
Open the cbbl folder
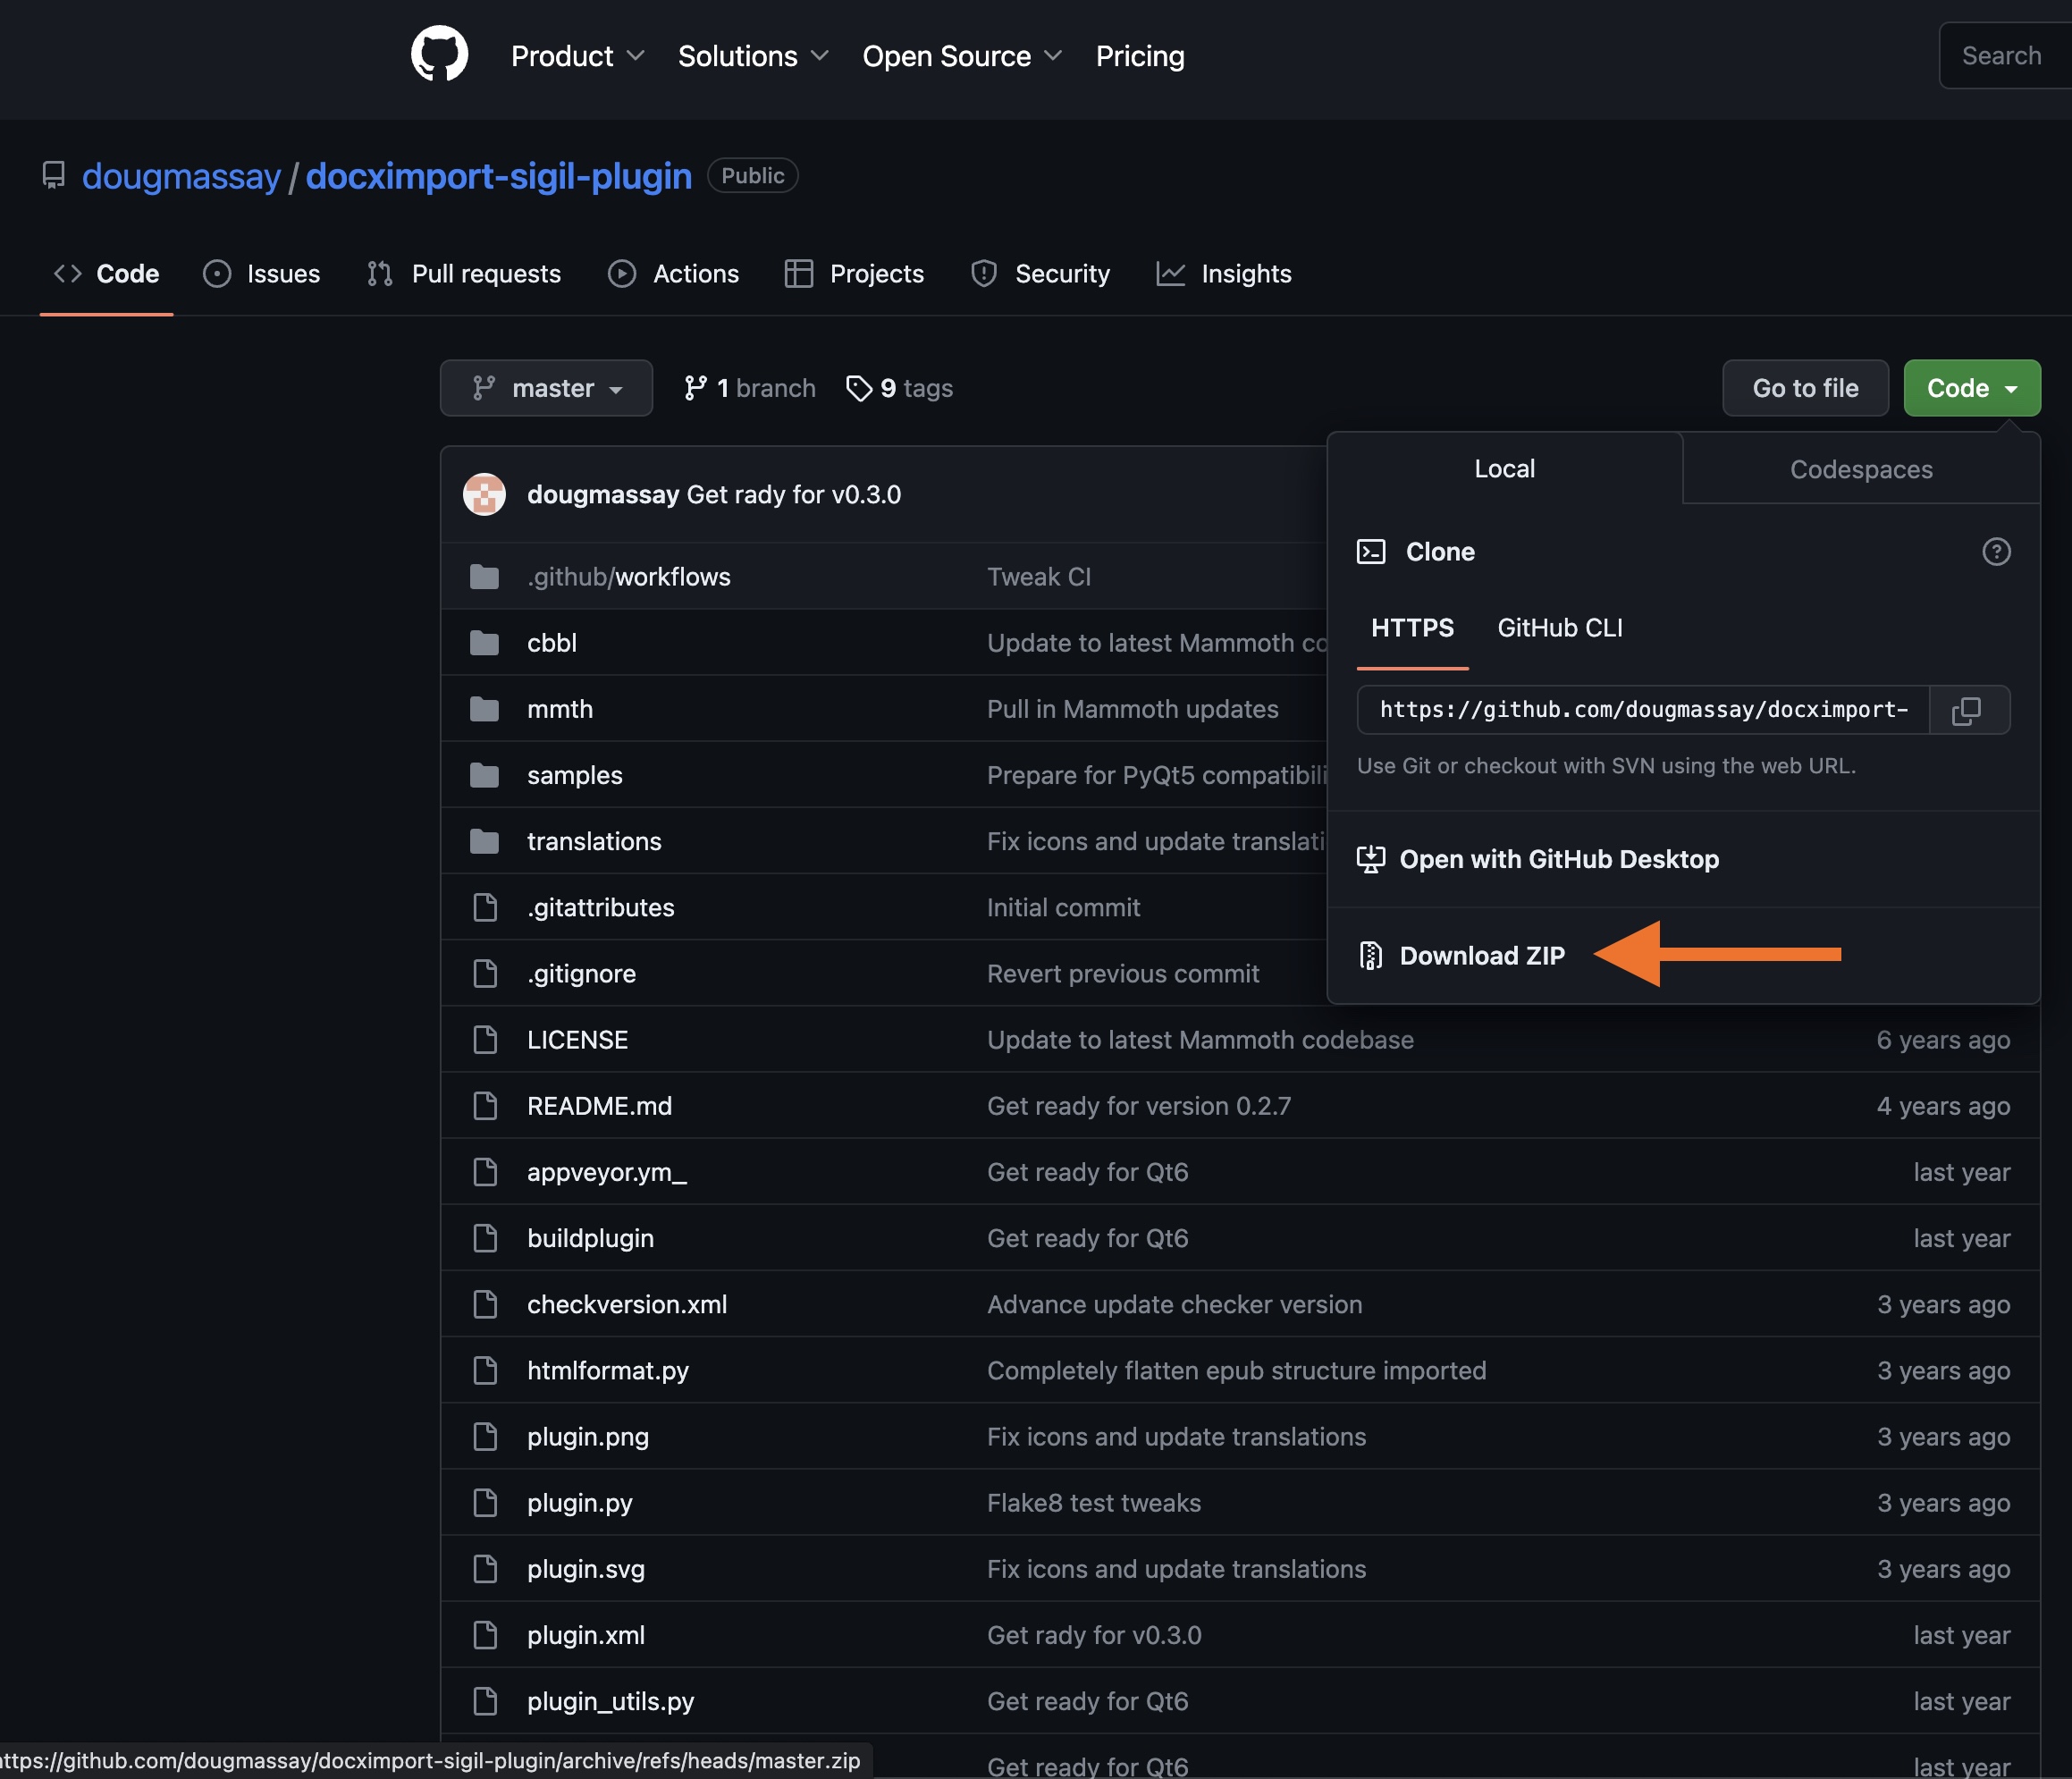click(x=552, y=643)
